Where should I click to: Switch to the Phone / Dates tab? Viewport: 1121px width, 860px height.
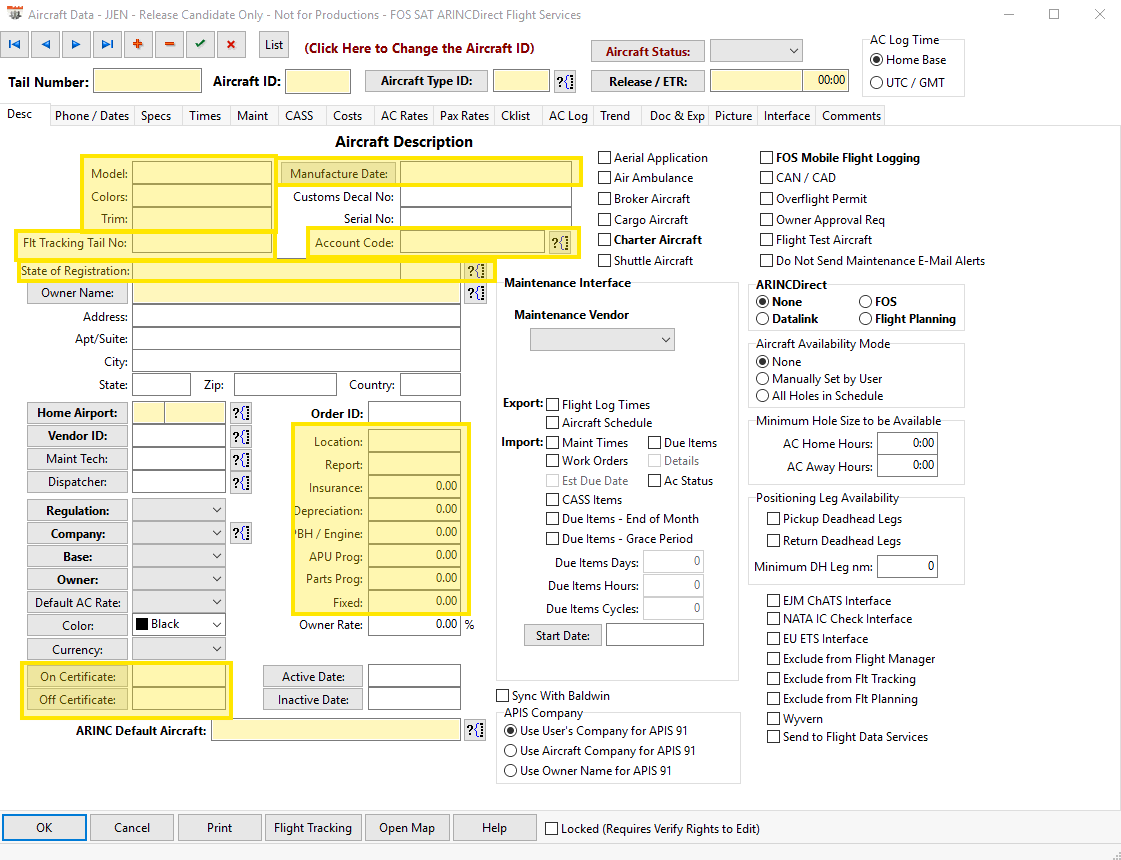[92, 116]
